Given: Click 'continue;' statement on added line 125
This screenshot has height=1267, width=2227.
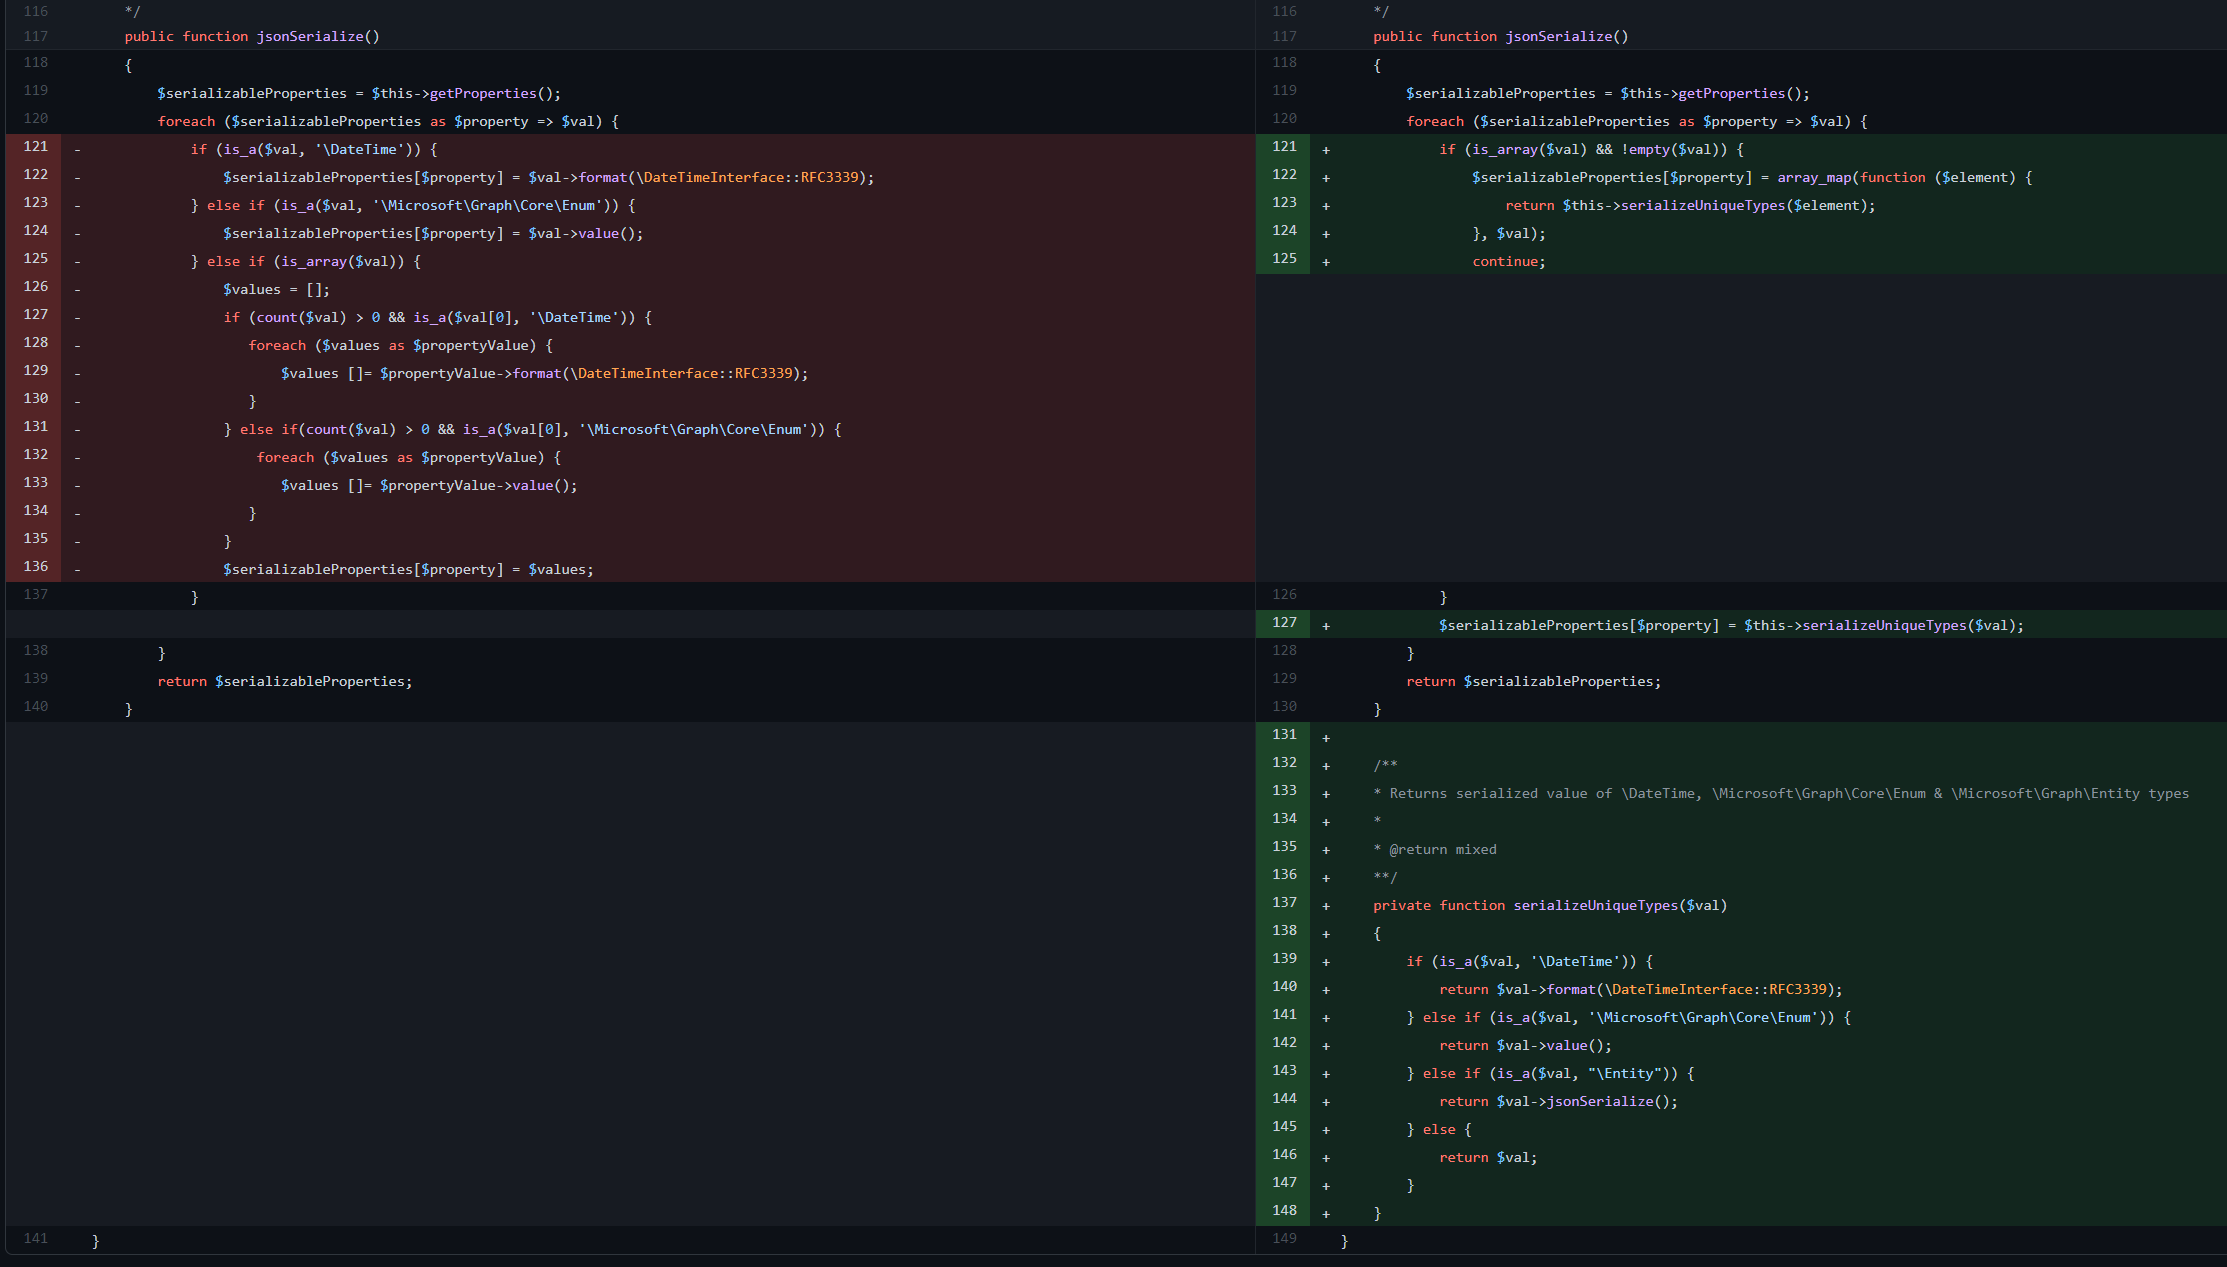Looking at the screenshot, I should [x=1508, y=261].
